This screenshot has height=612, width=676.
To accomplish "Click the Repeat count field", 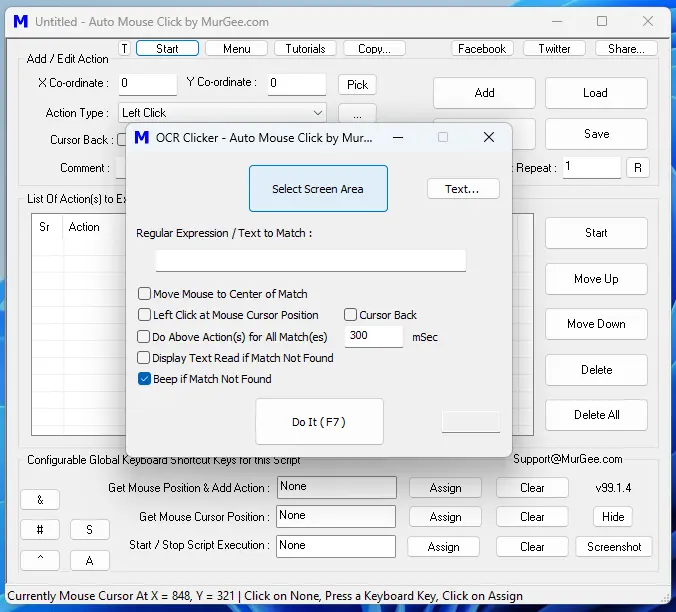I will [592, 167].
